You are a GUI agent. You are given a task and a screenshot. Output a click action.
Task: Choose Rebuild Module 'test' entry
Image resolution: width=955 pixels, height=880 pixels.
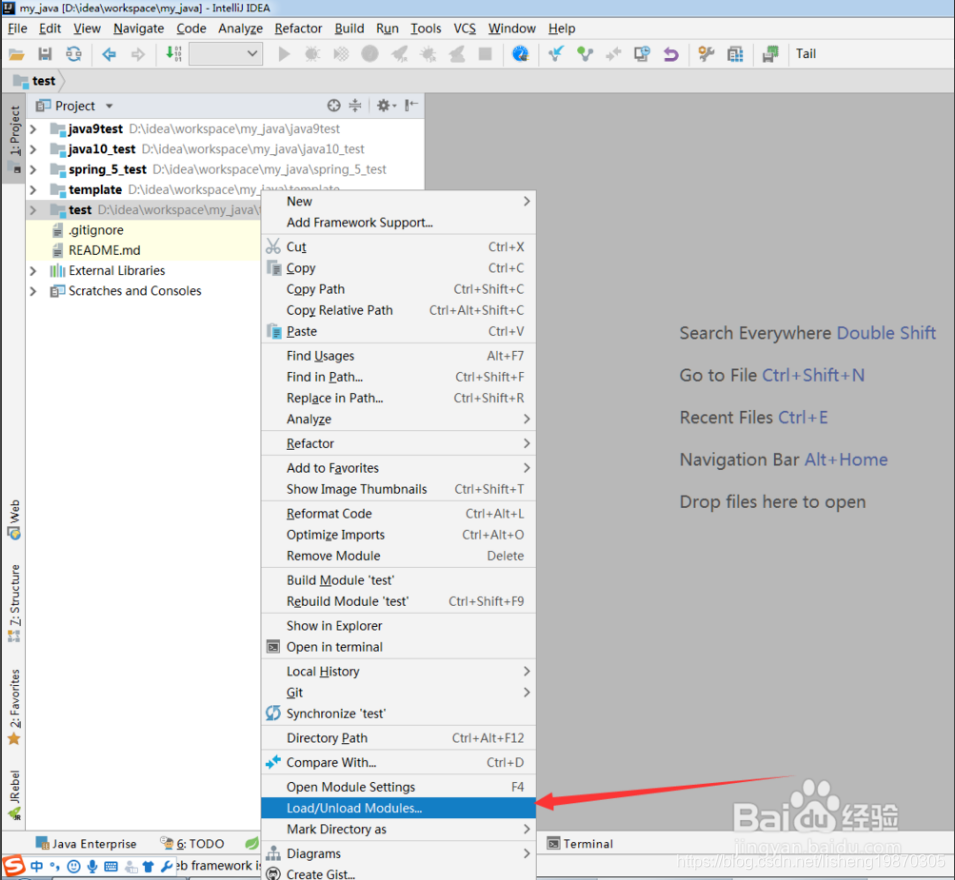pos(398,602)
